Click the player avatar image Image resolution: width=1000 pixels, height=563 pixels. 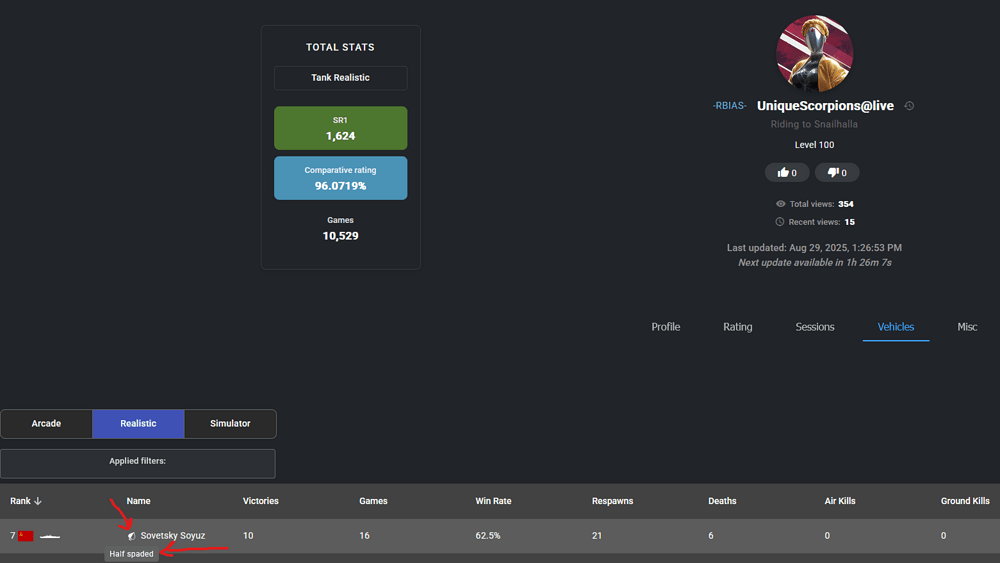pos(814,53)
